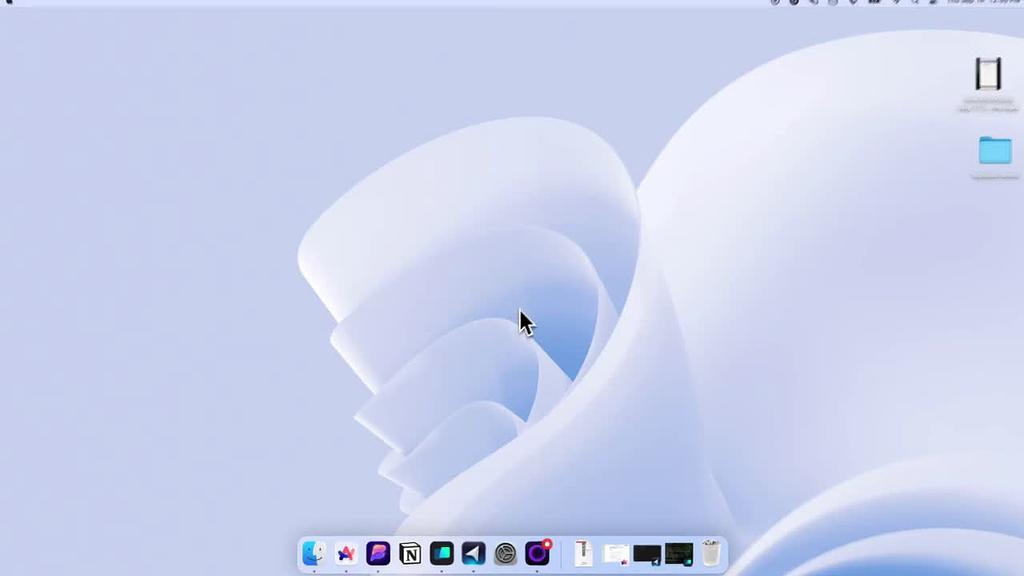
Task: Open Finder from the Dock
Action: (x=314, y=553)
